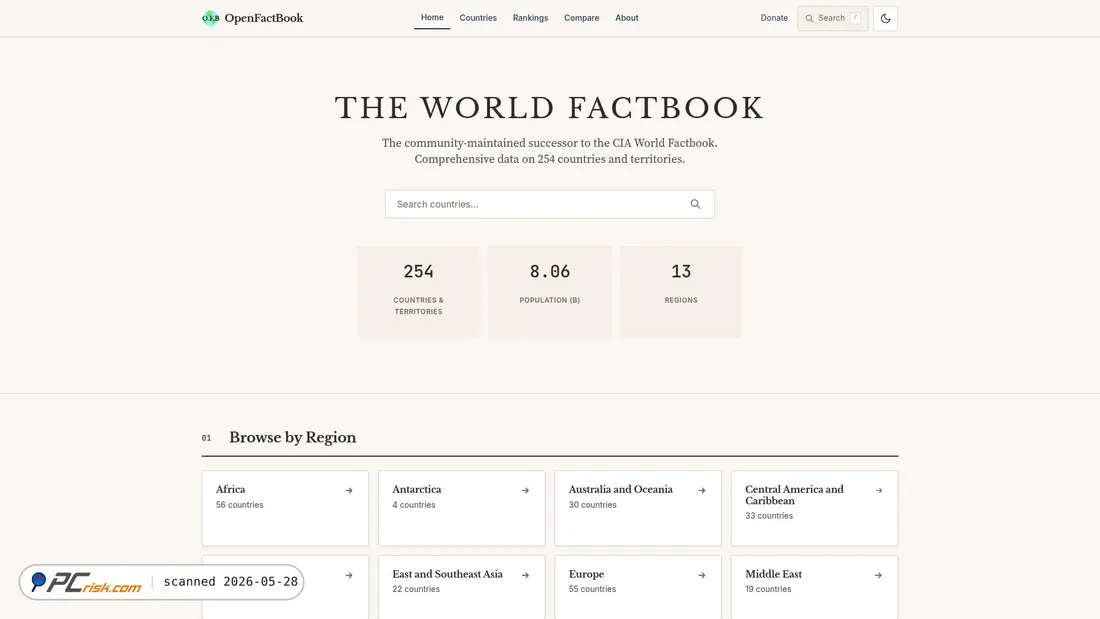Viewport: 1100px width, 619px height.
Task: Open the header Search button
Action: pos(833,18)
